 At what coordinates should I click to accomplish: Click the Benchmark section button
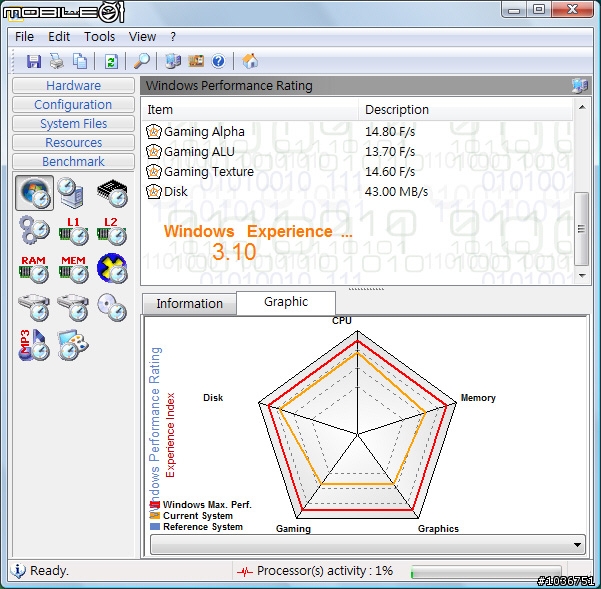[73, 162]
